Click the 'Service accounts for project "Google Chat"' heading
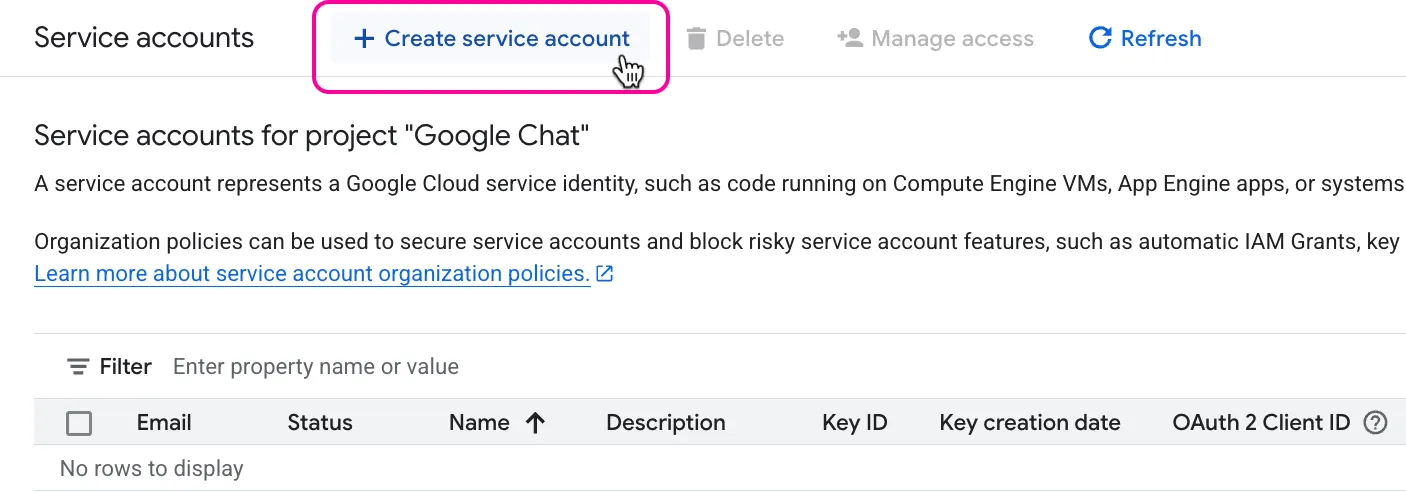The image size is (1406, 492). [311, 136]
